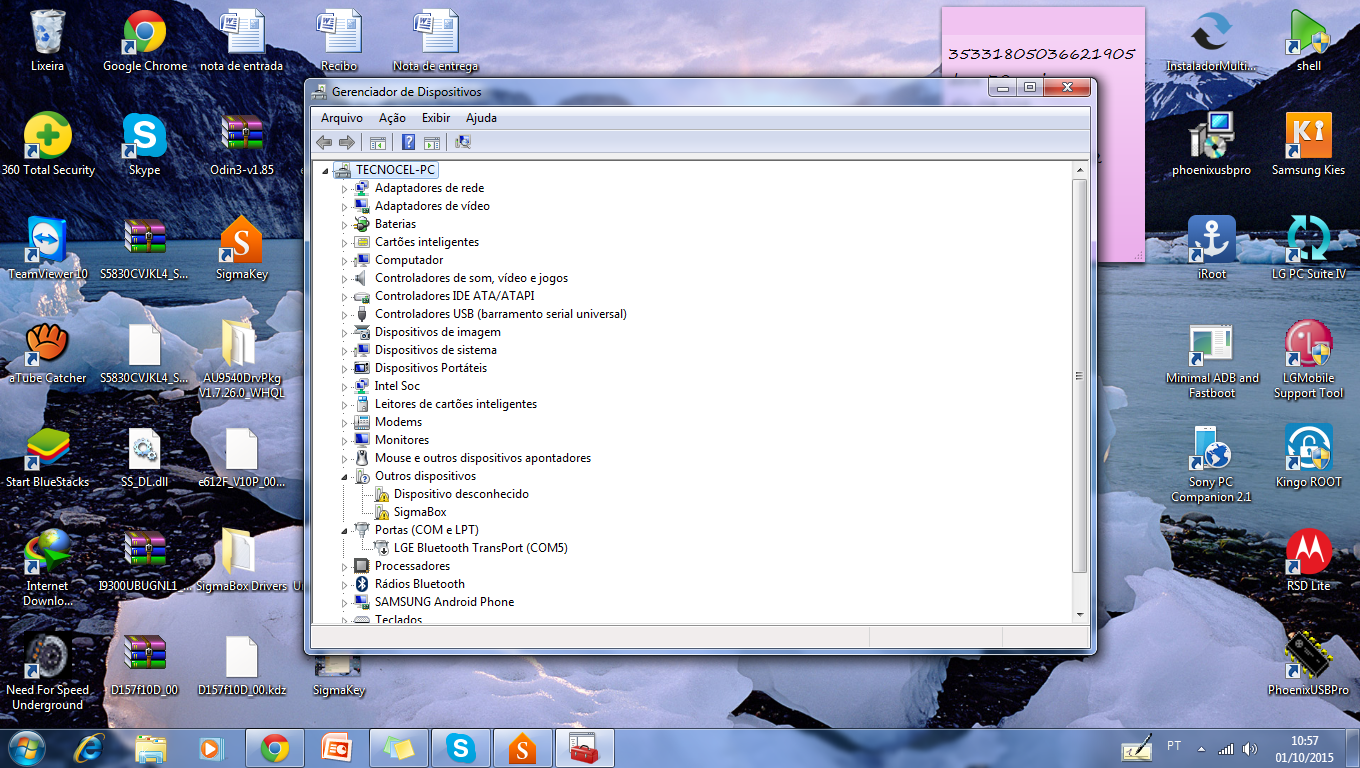Open the Ajuda menu

tap(481, 118)
